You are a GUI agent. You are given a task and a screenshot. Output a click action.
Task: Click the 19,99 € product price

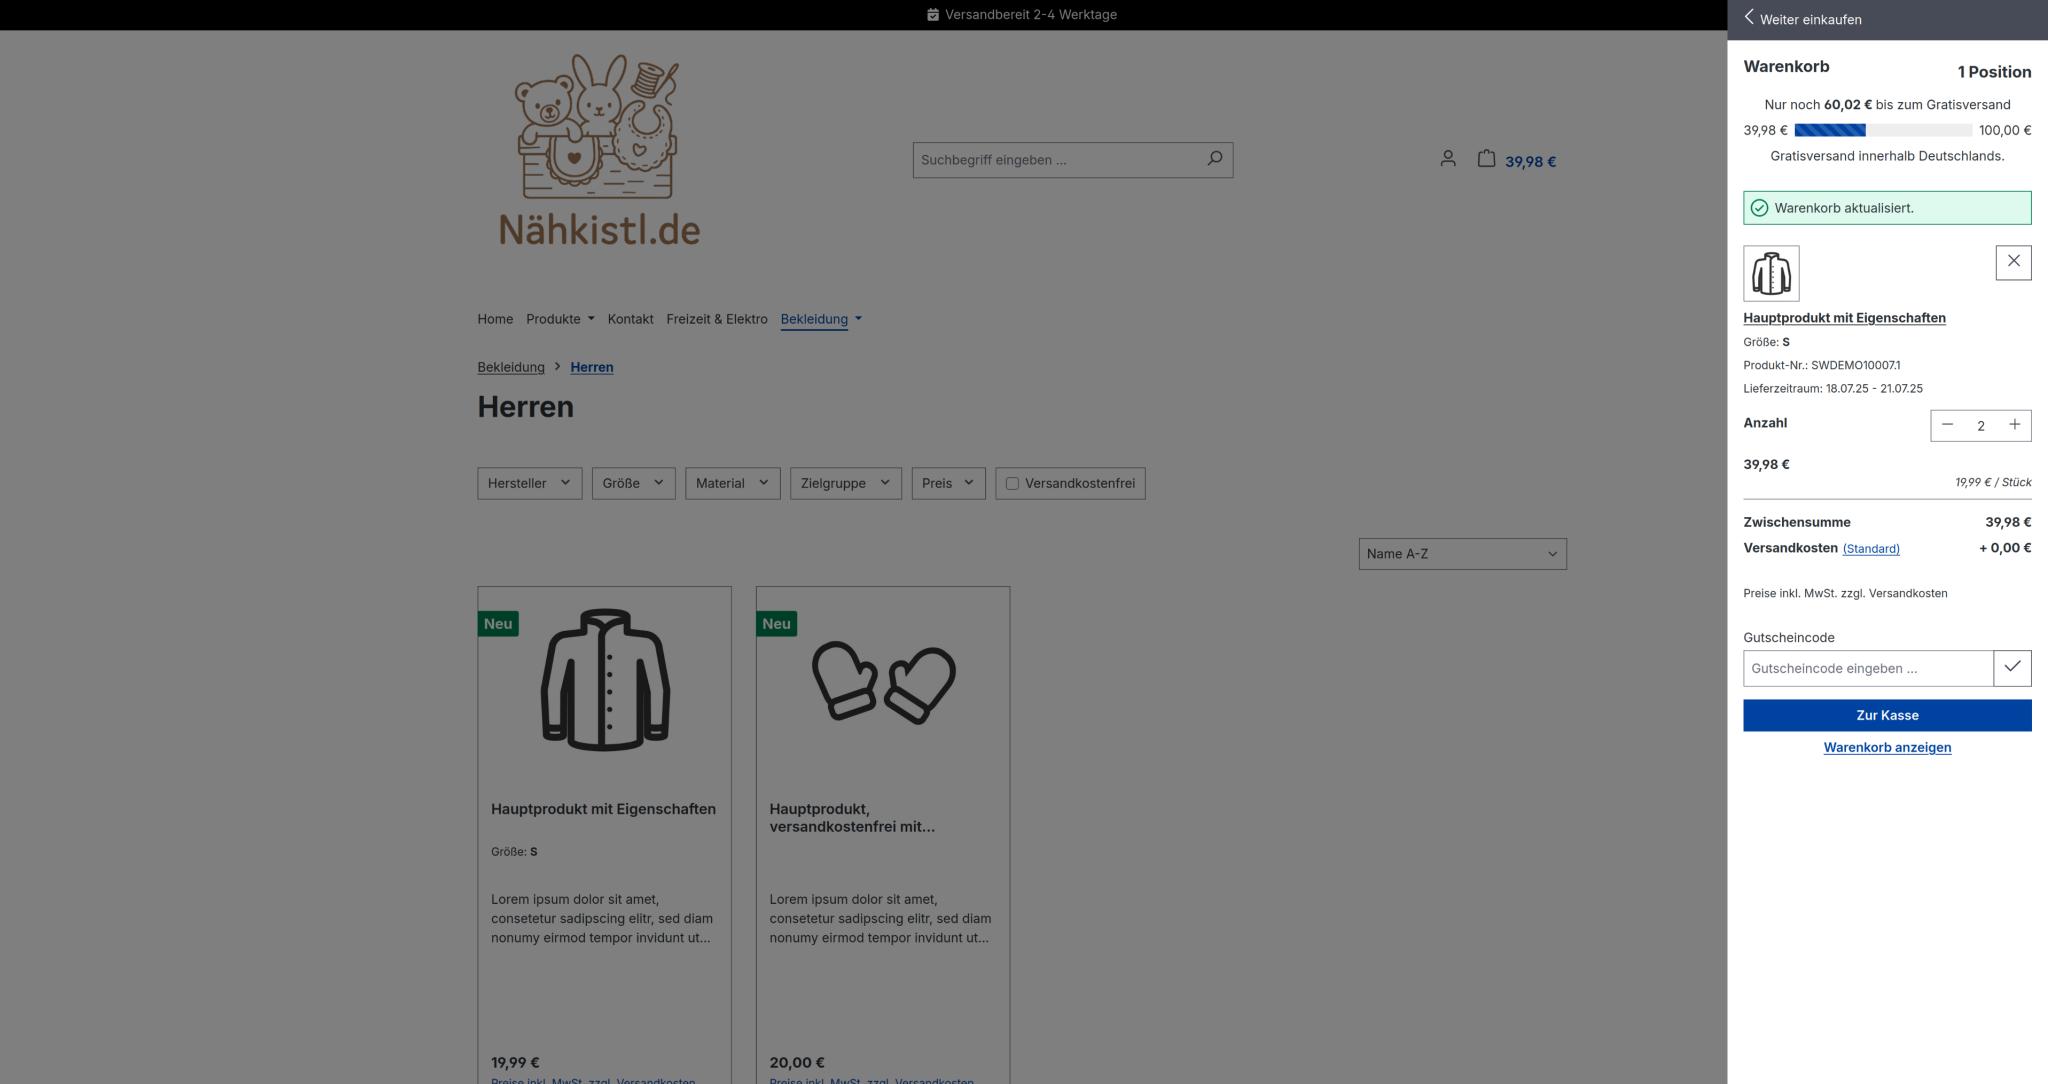(x=515, y=1062)
